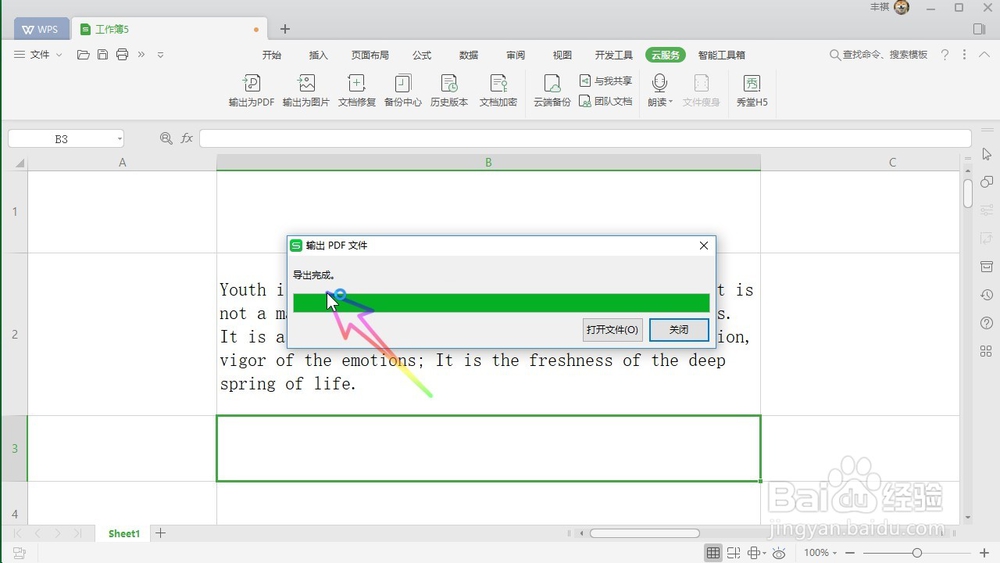Open the more options three-dot menu
The width and height of the screenshot is (1000, 563).
964,55
